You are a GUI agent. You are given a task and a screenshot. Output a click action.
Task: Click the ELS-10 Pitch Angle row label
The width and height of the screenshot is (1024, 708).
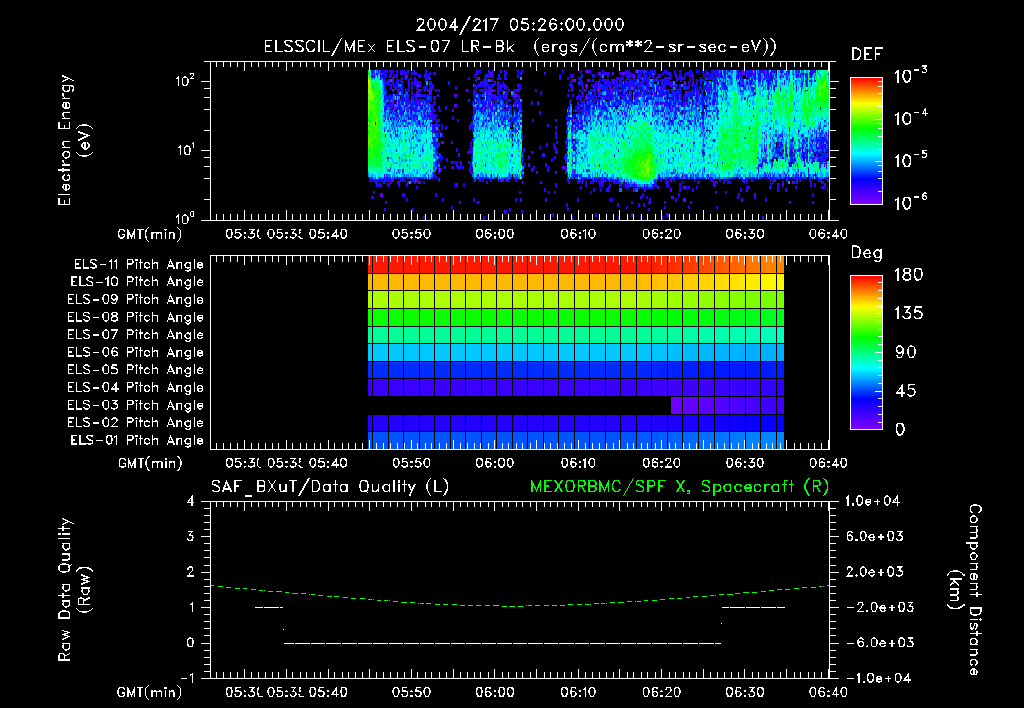click(137, 282)
